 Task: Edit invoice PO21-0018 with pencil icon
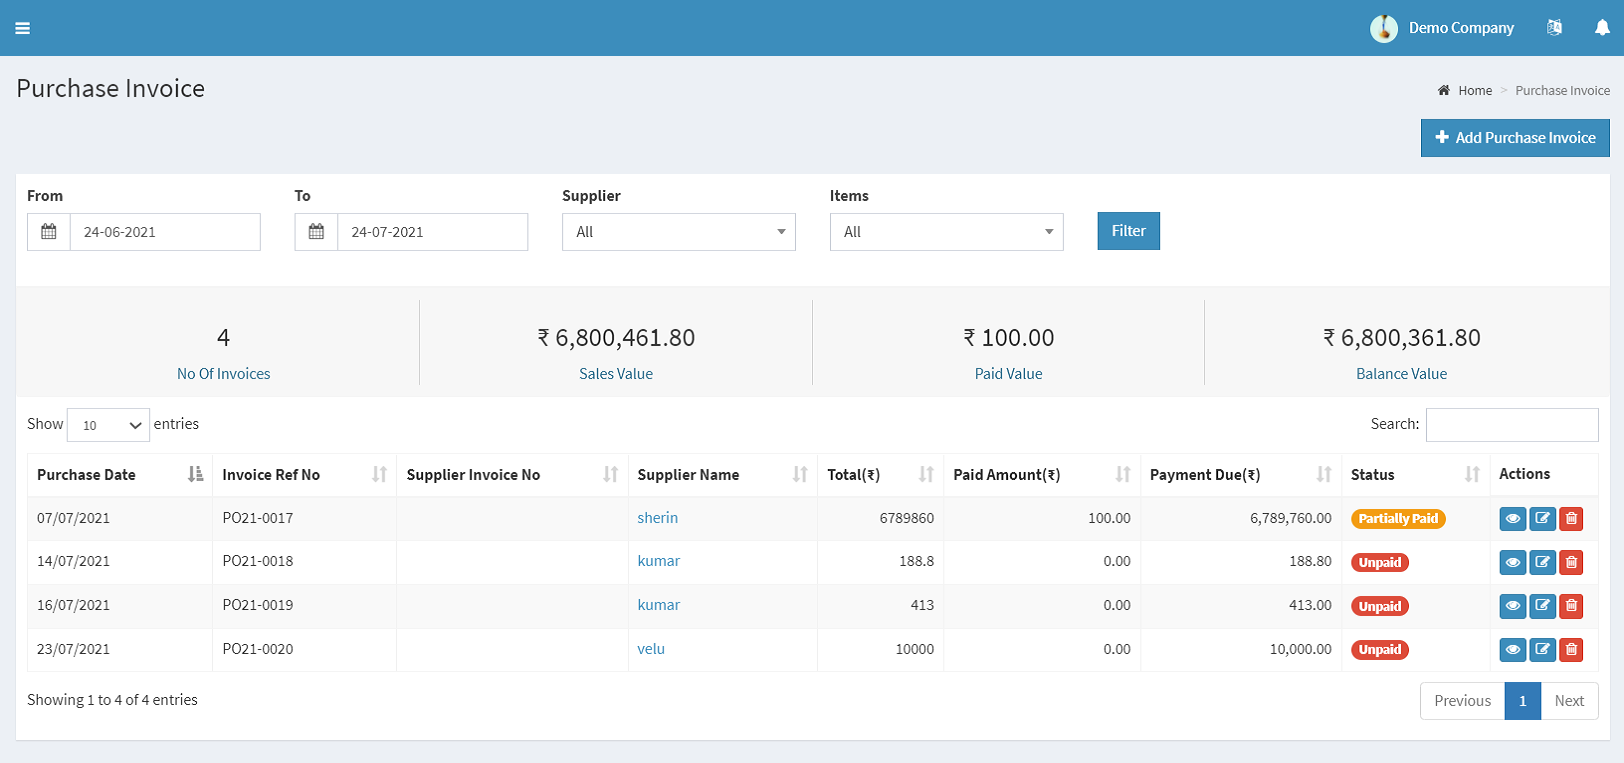tap(1543, 562)
